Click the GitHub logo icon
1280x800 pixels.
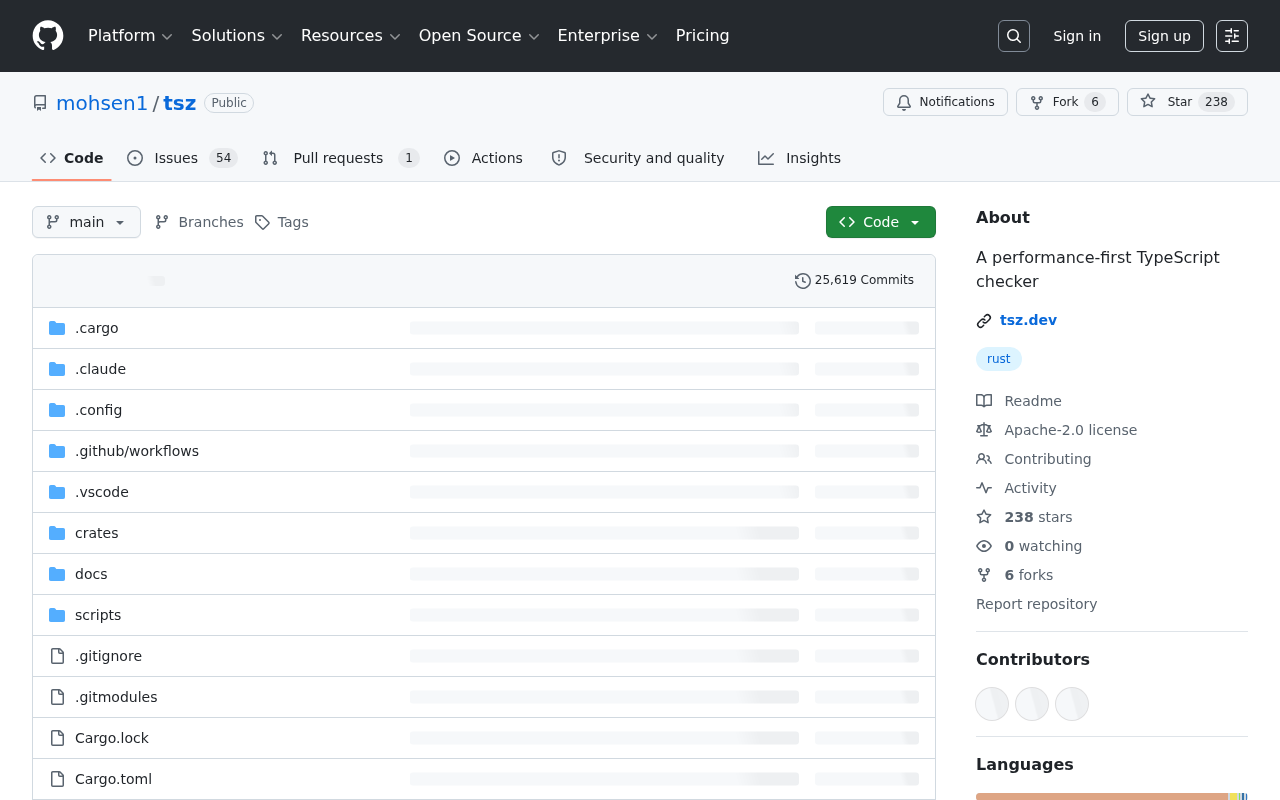[x=48, y=36]
